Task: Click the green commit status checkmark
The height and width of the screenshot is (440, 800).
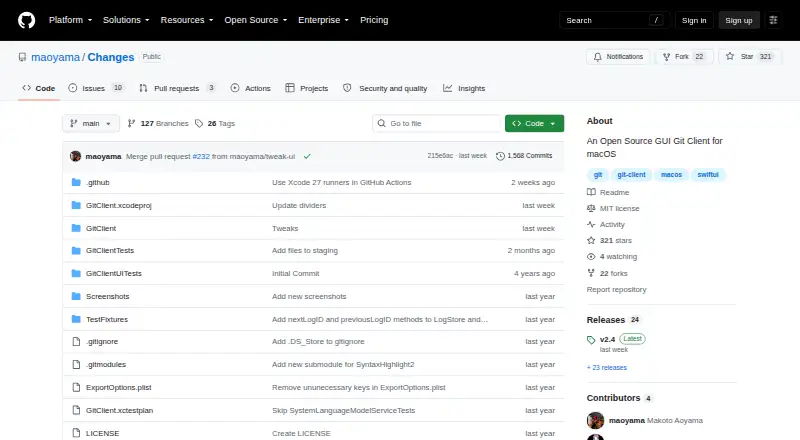Action: [307, 156]
